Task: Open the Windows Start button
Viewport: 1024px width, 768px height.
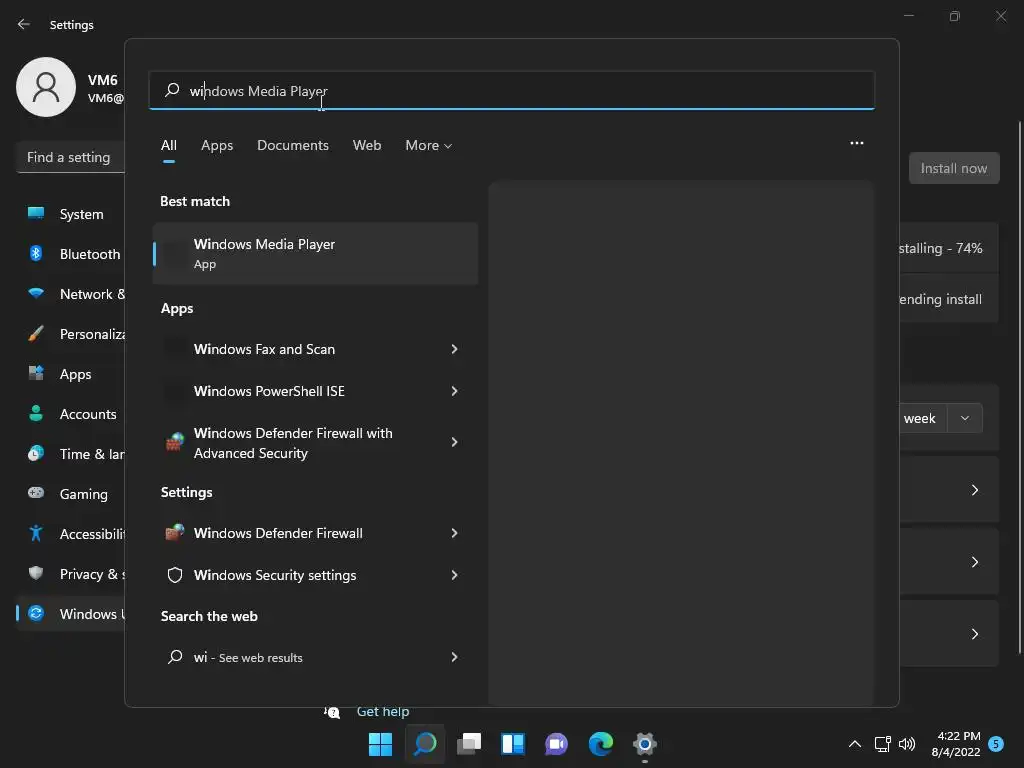Action: click(380, 744)
